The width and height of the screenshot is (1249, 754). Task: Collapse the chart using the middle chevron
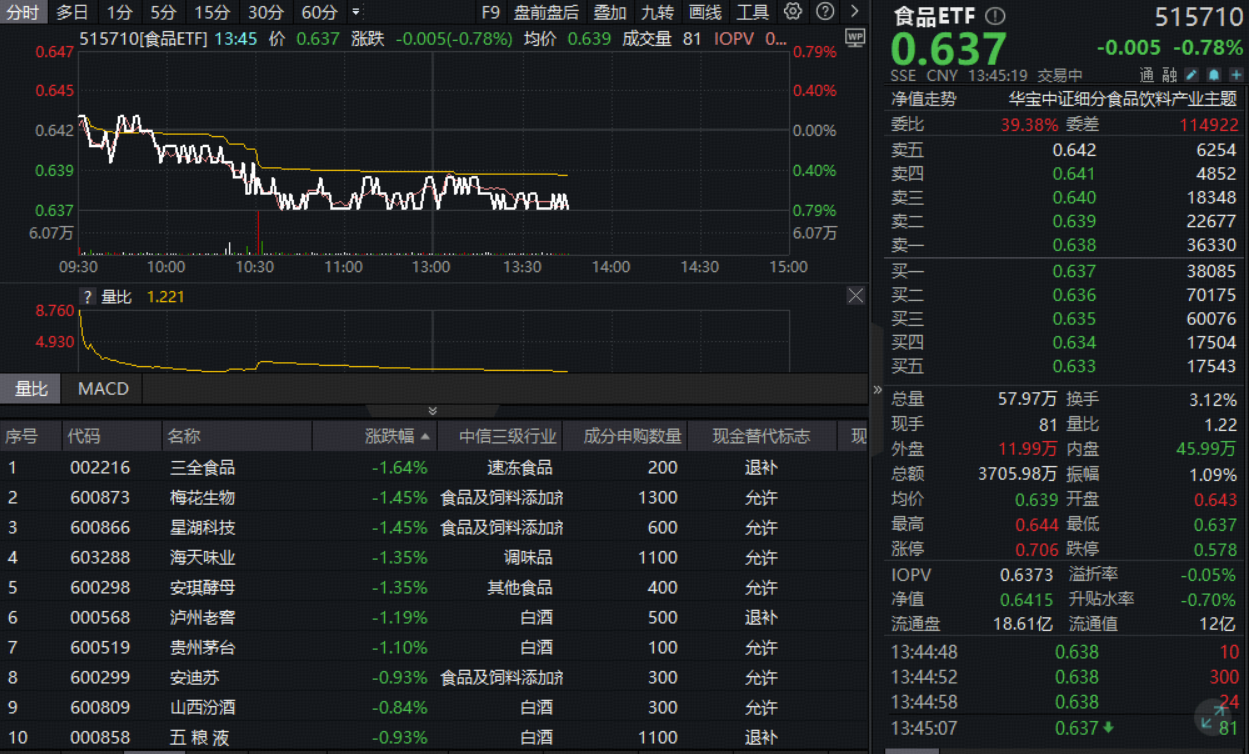tap(432, 410)
